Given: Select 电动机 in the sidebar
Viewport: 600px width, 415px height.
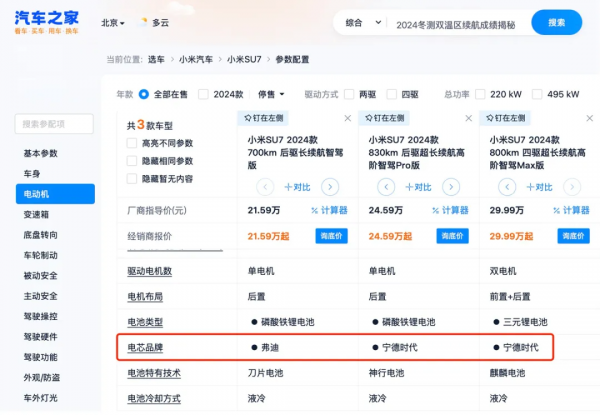Looking at the screenshot, I should (55, 194).
